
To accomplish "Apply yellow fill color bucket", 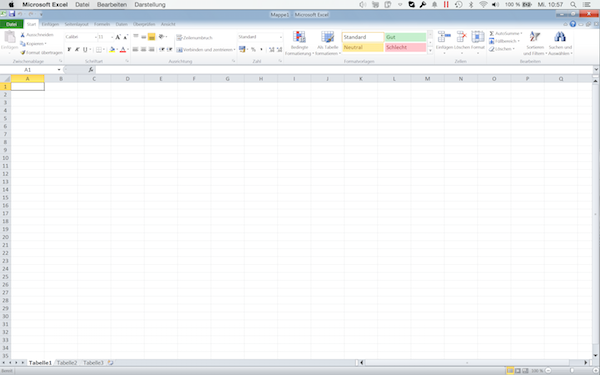I will [x=112, y=49].
